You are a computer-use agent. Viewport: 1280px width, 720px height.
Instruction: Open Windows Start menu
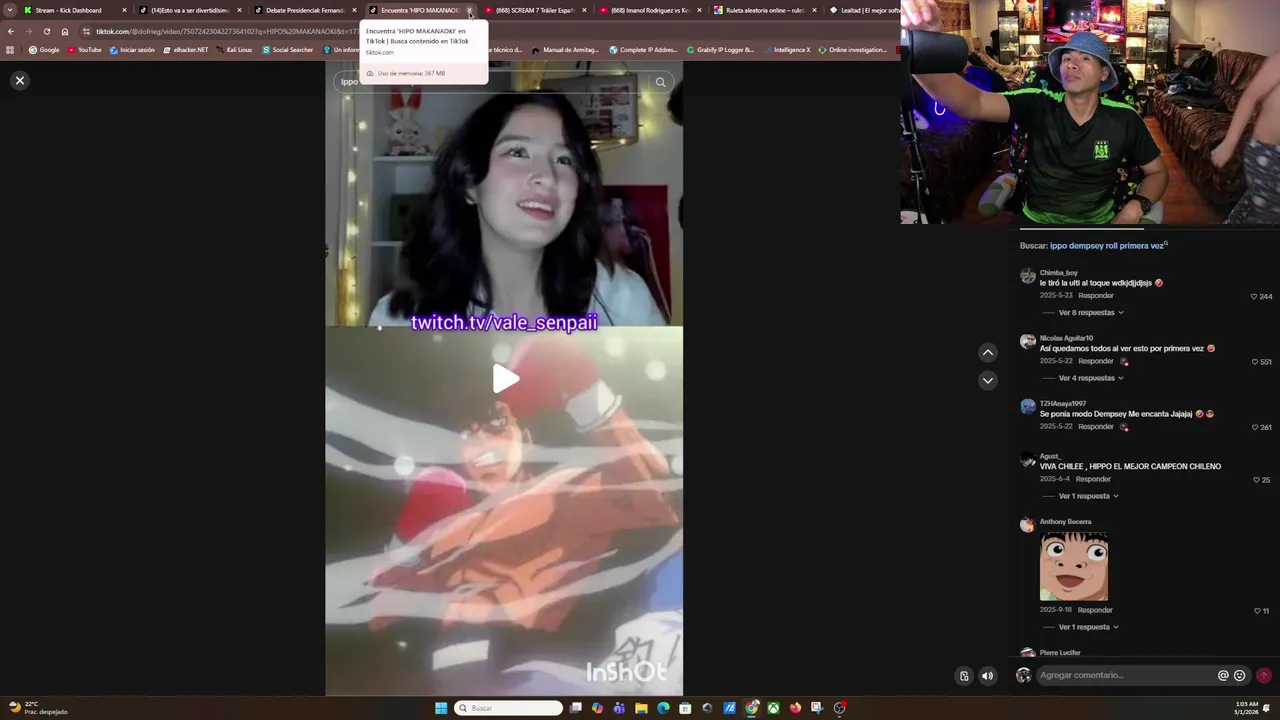click(x=441, y=708)
